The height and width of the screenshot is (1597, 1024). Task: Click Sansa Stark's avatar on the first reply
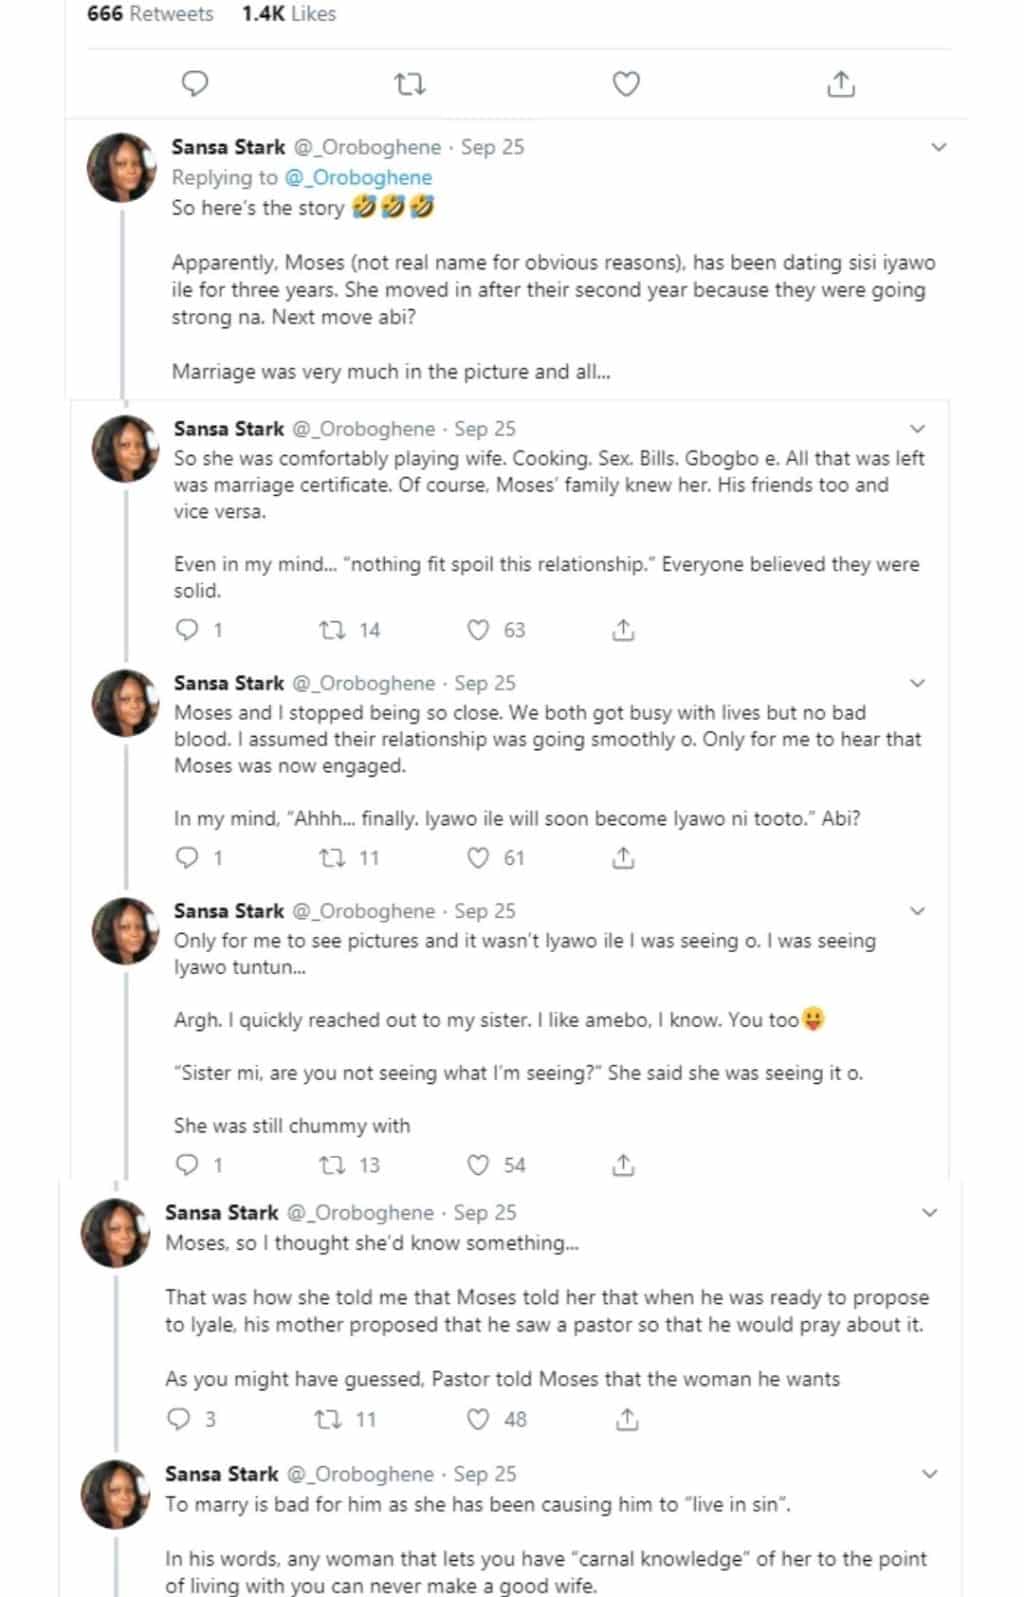point(121,168)
